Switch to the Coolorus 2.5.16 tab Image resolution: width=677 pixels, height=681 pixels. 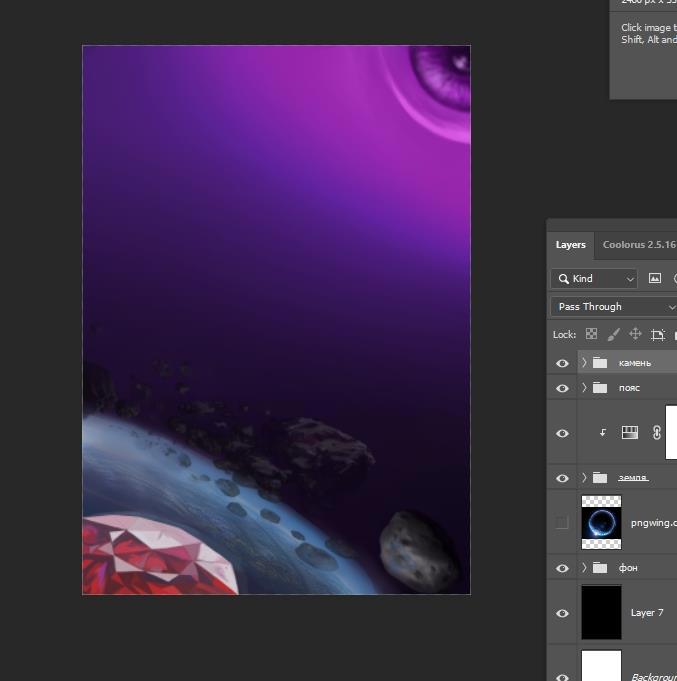638,245
